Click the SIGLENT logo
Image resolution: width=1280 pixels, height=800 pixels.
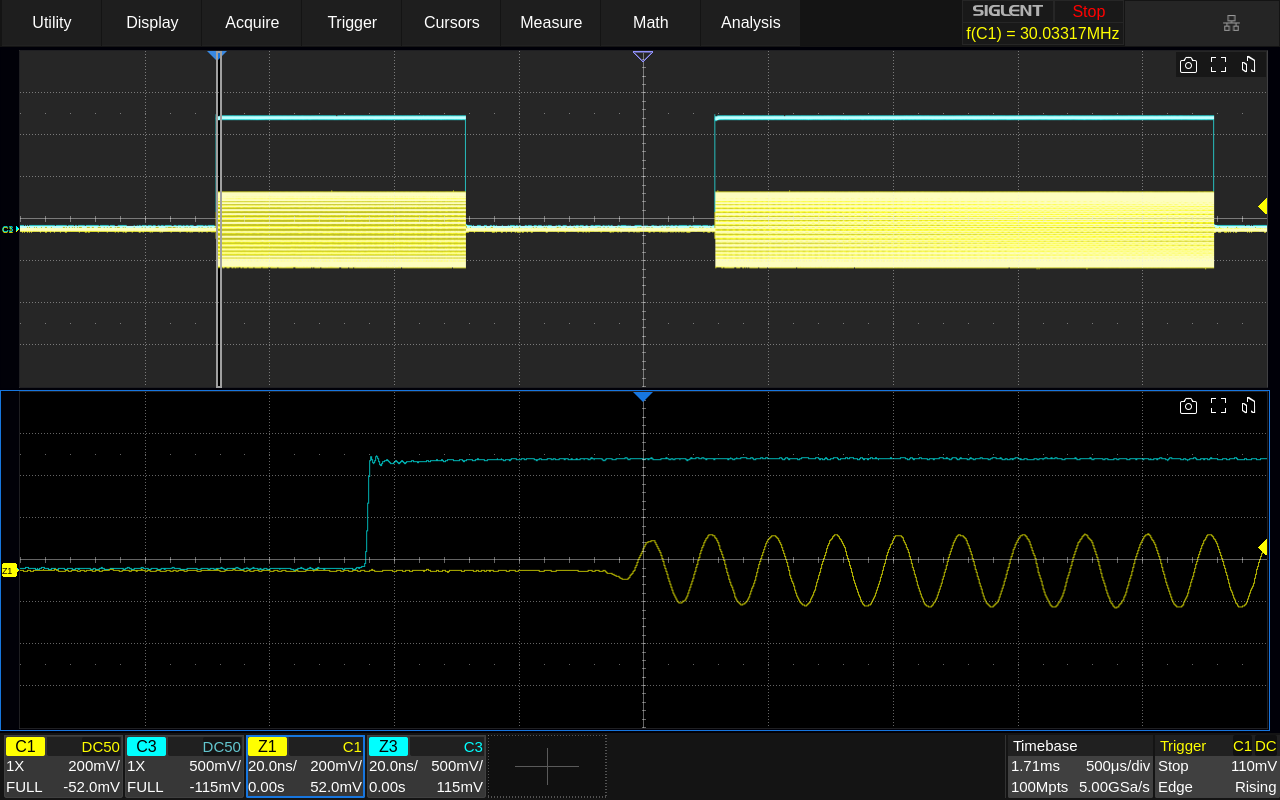click(x=1008, y=11)
